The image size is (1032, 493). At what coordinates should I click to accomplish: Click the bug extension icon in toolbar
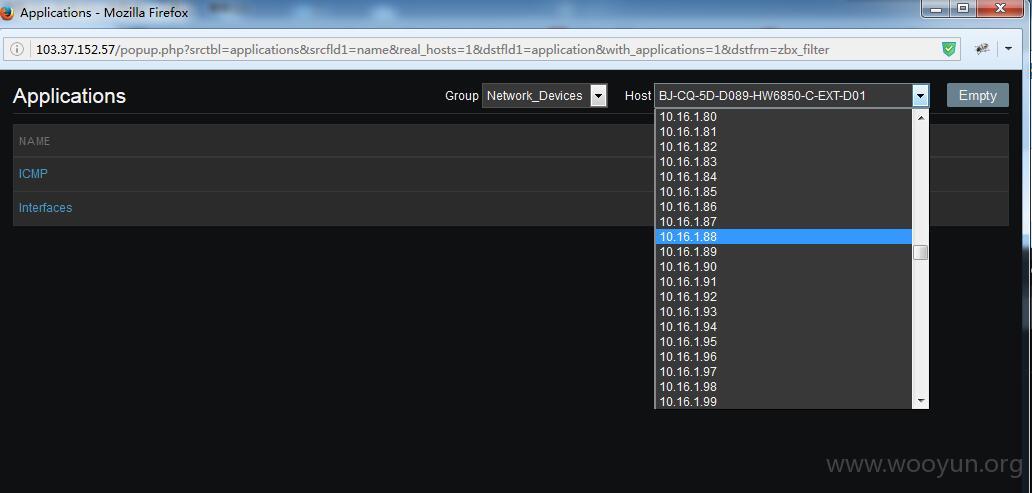point(983,49)
